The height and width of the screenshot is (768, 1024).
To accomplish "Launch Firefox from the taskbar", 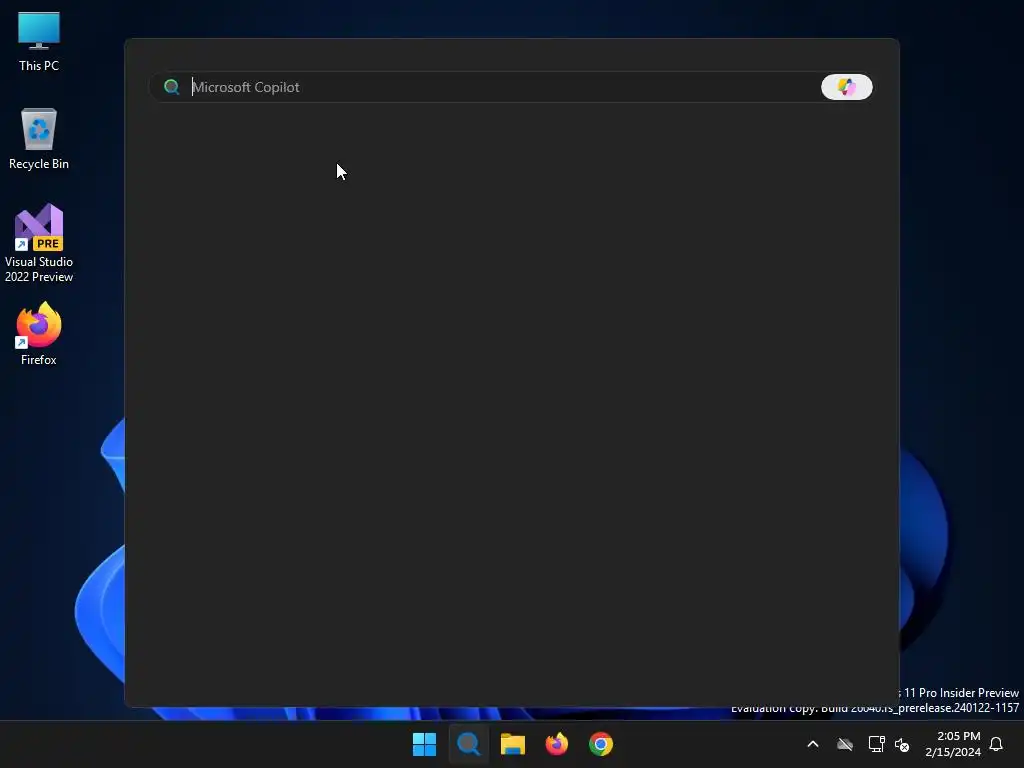I will click(x=556, y=744).
